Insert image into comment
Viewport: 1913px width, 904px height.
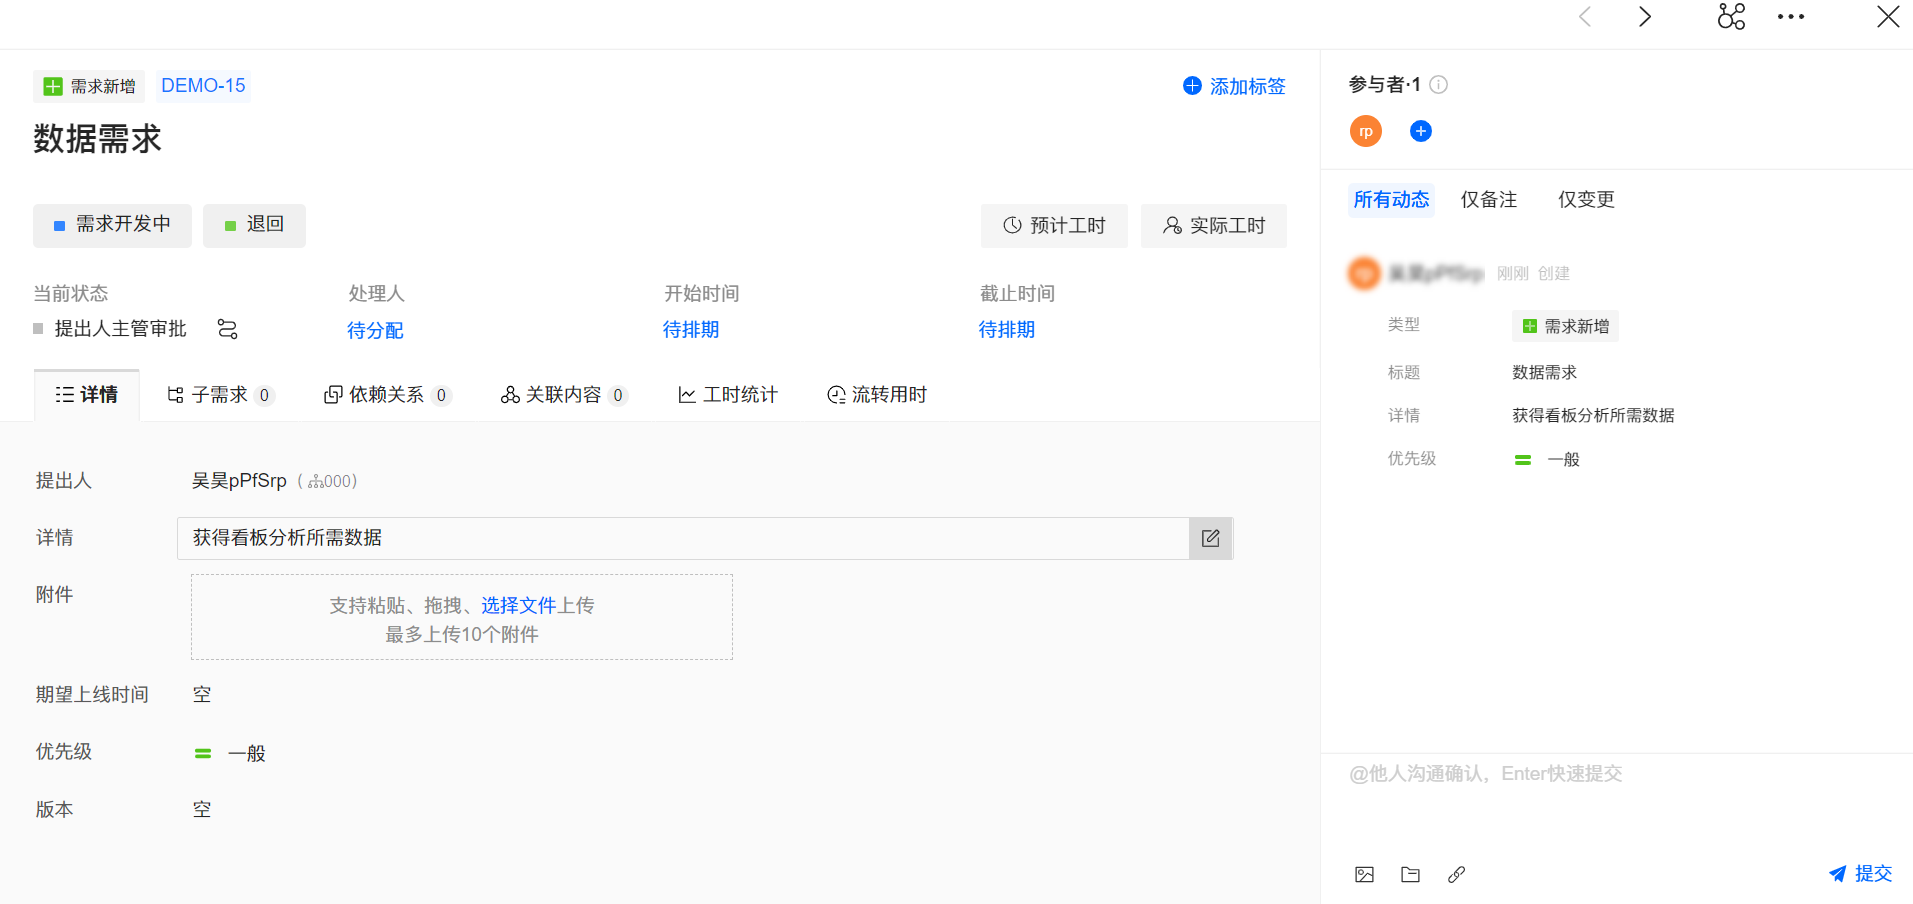[x=1364, y=875]
